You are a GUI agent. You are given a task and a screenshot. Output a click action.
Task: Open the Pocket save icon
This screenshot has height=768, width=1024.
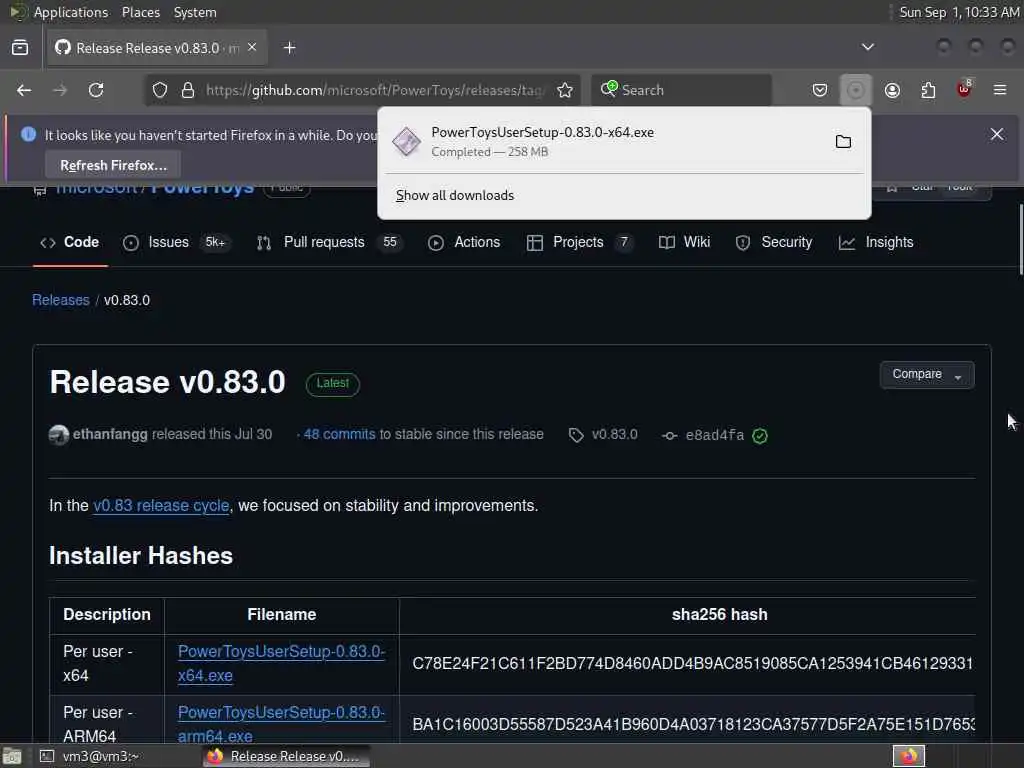(820, 90)
